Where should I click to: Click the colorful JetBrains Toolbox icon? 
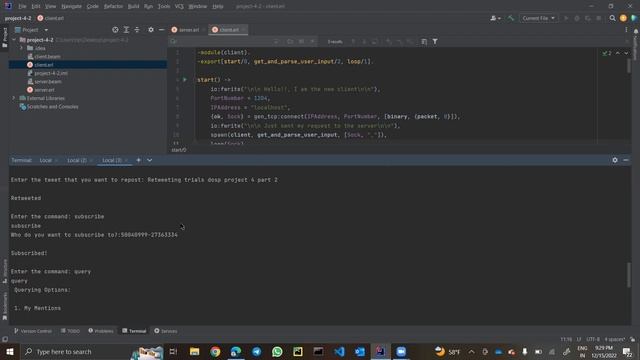tap(634, 18)
